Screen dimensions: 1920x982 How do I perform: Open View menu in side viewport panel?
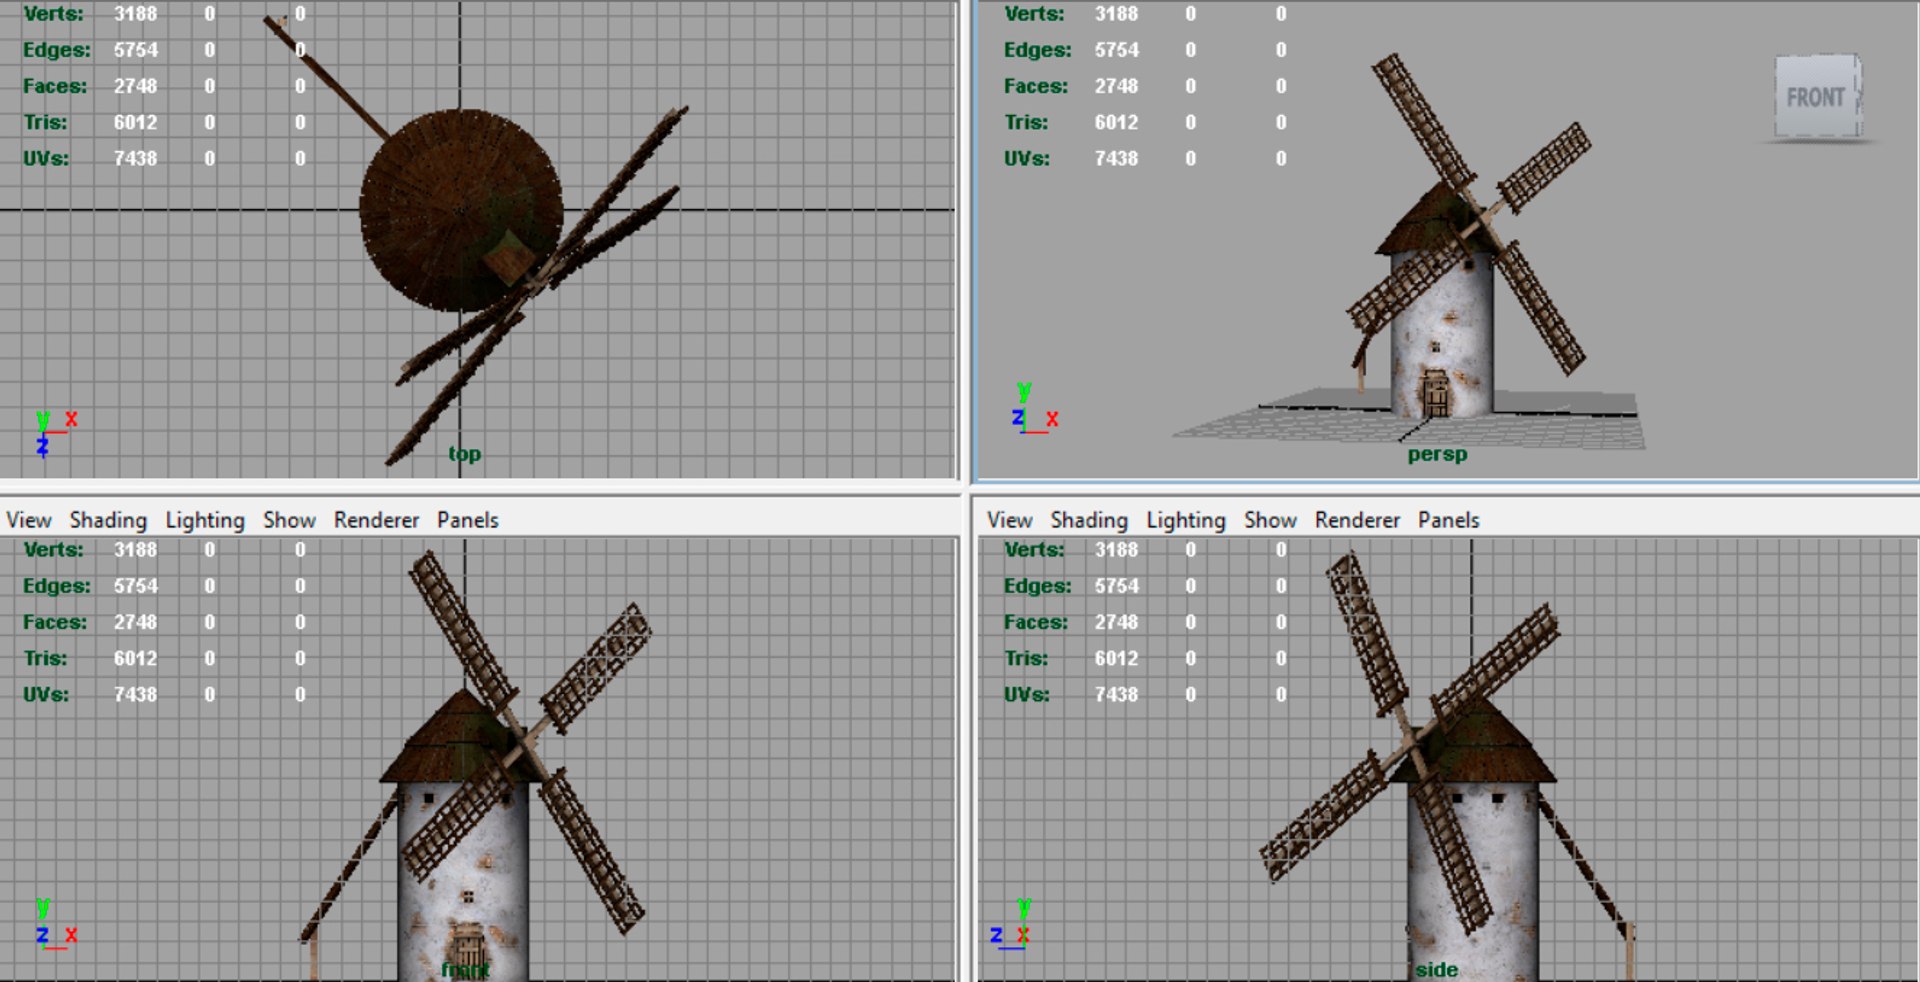(x=1010, y=520)
